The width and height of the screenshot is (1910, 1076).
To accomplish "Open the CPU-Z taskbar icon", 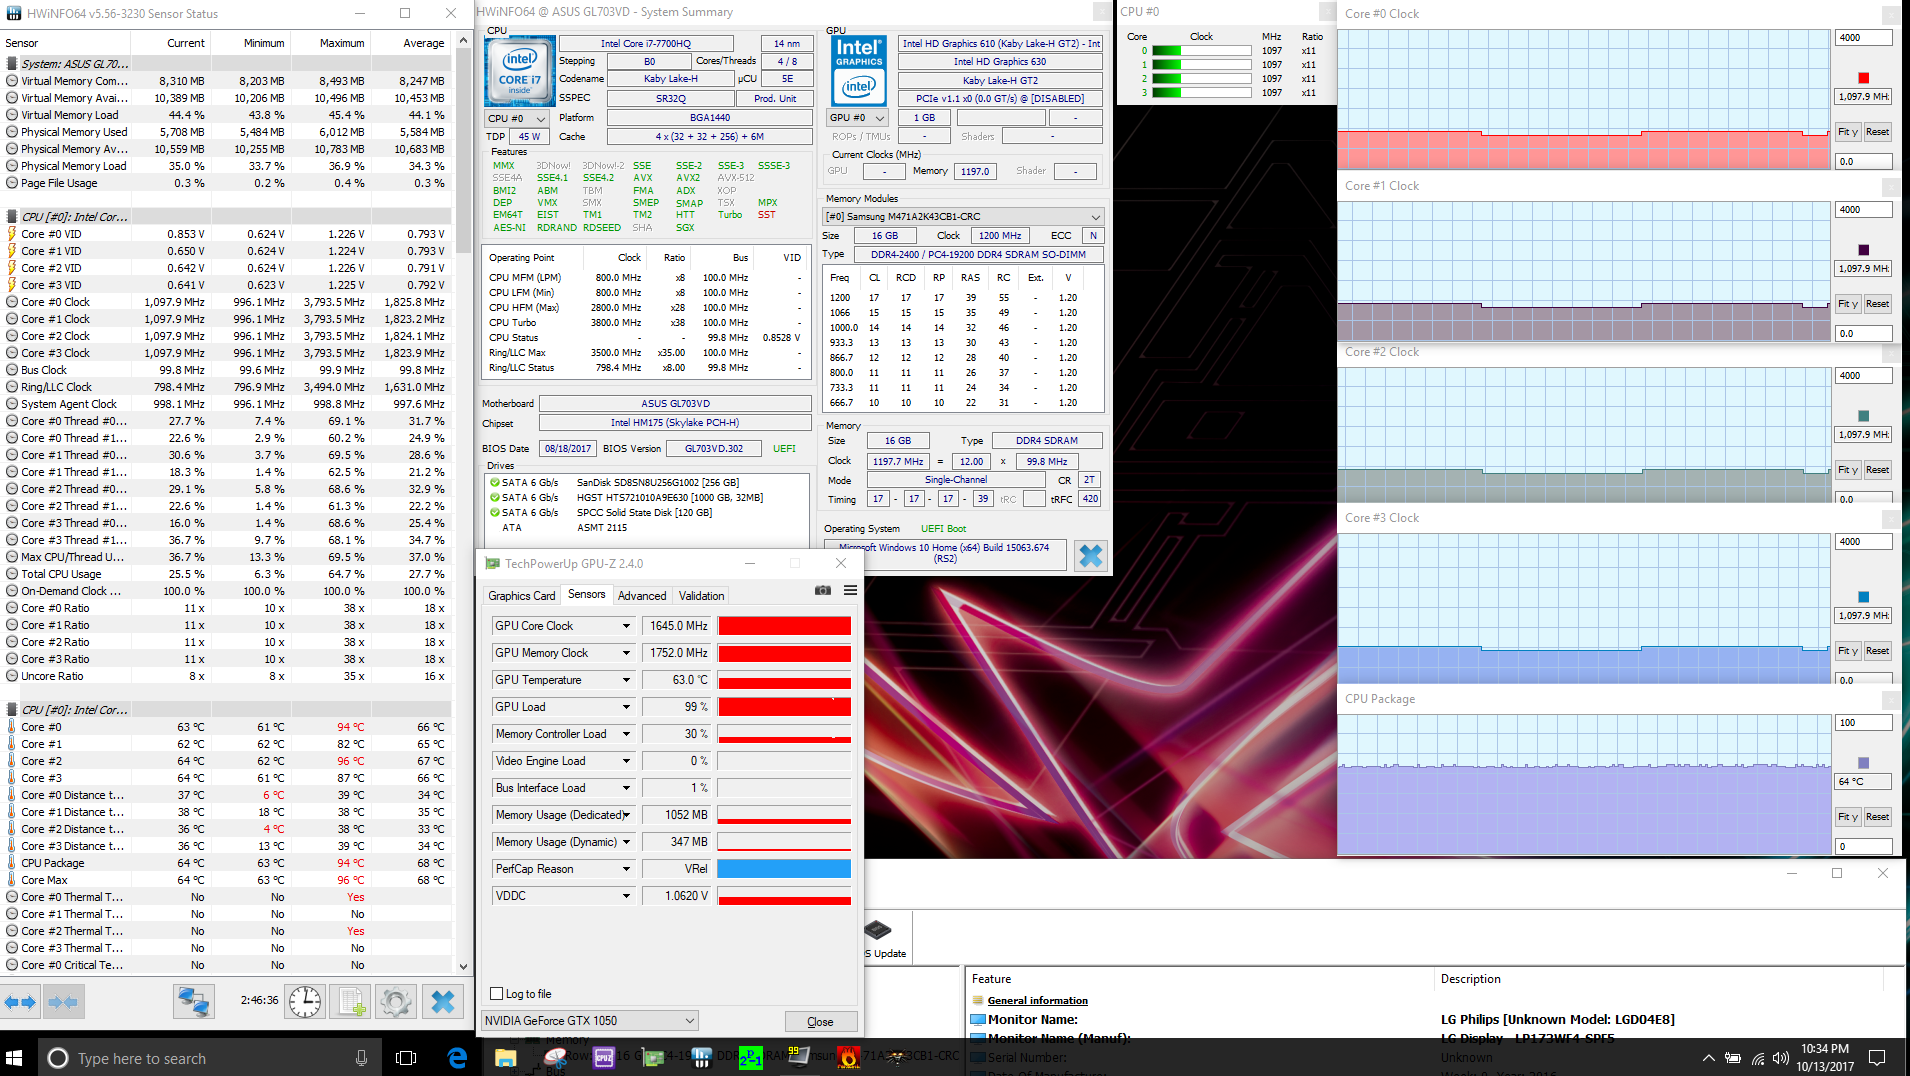I will tap(604, 1057).
